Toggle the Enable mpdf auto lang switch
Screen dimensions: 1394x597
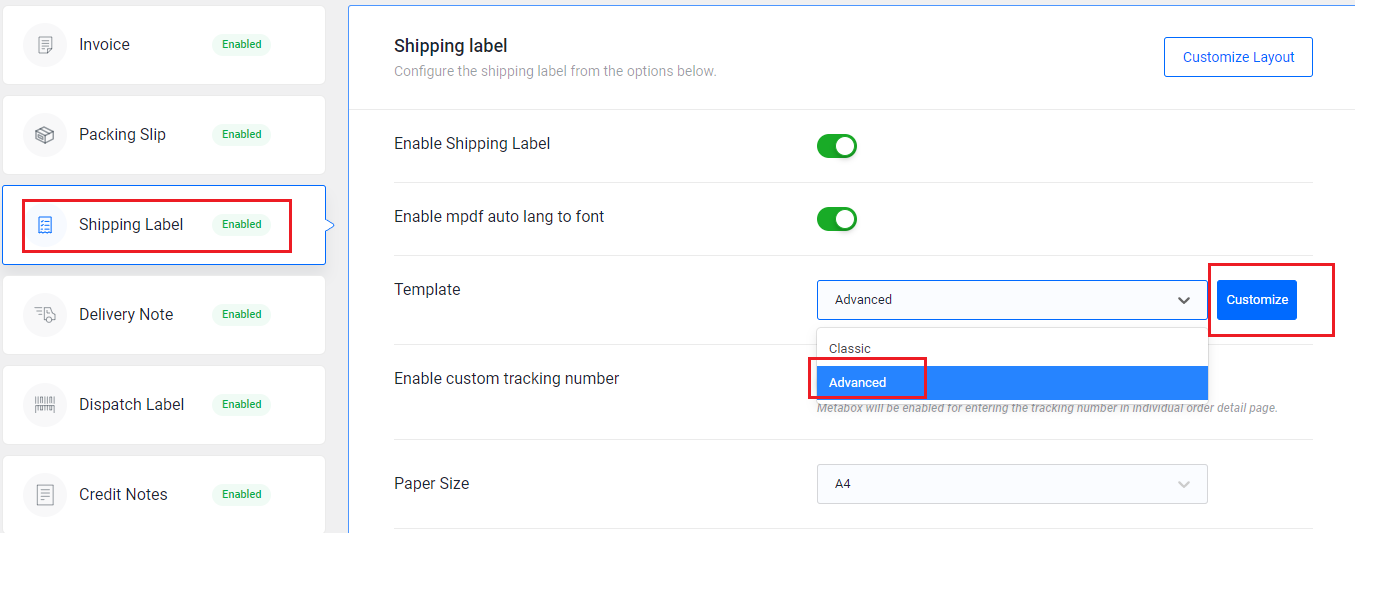pyautogui.click(x=837, y=219)
